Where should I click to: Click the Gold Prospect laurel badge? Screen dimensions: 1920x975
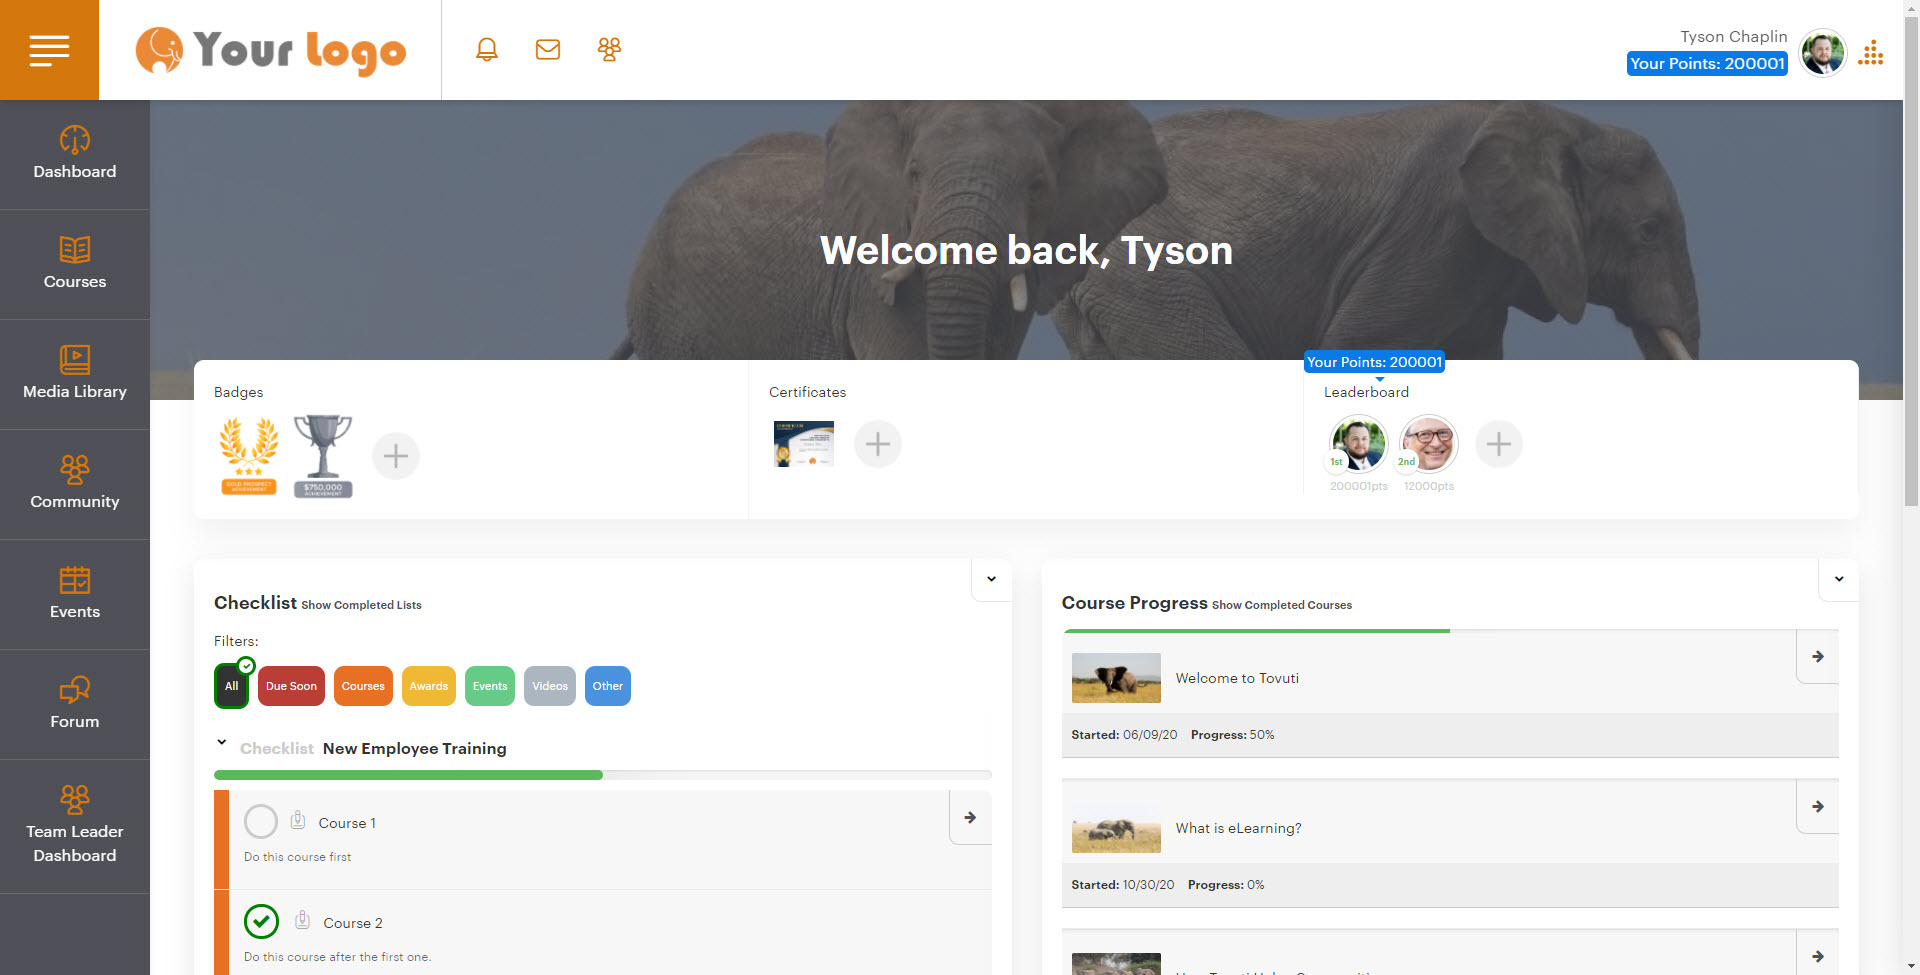(x=249, y=456)
